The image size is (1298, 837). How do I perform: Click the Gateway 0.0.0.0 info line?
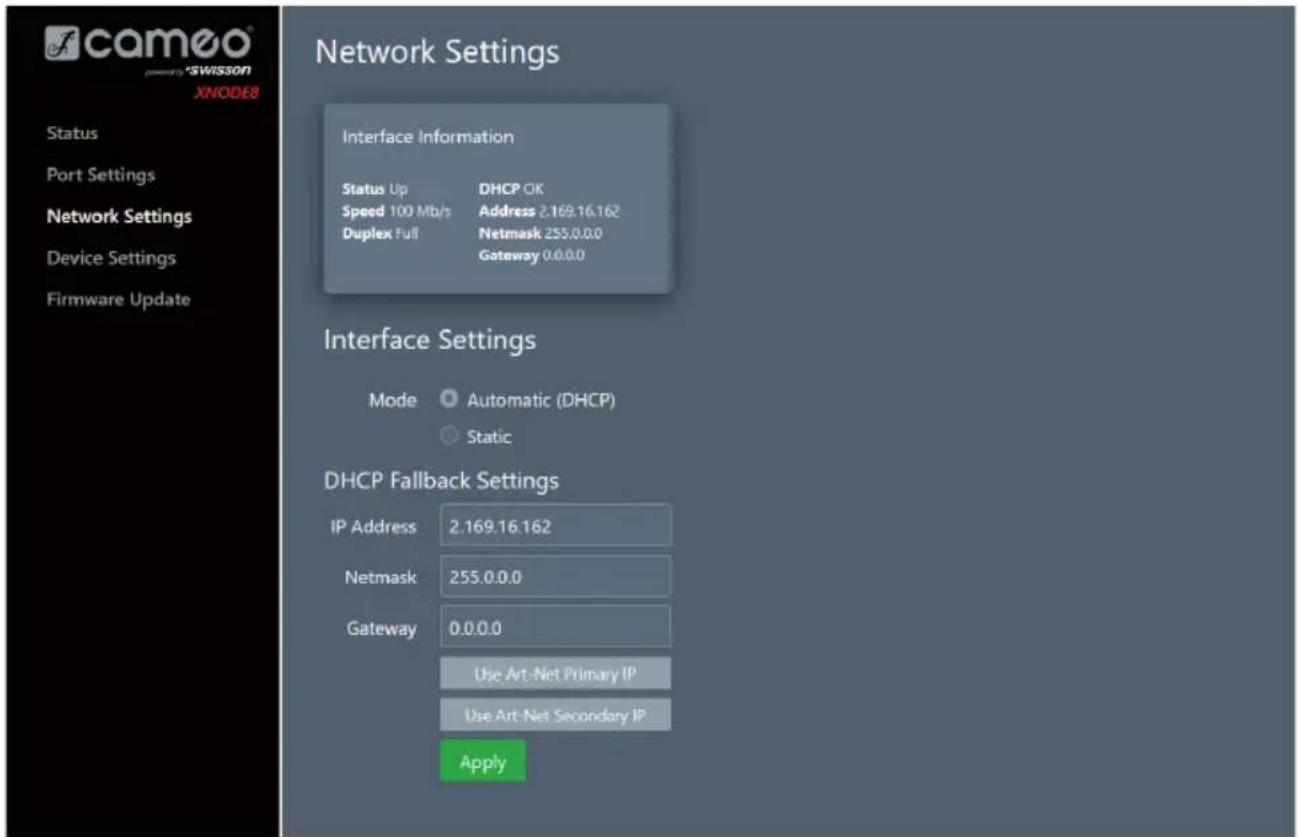532,255
